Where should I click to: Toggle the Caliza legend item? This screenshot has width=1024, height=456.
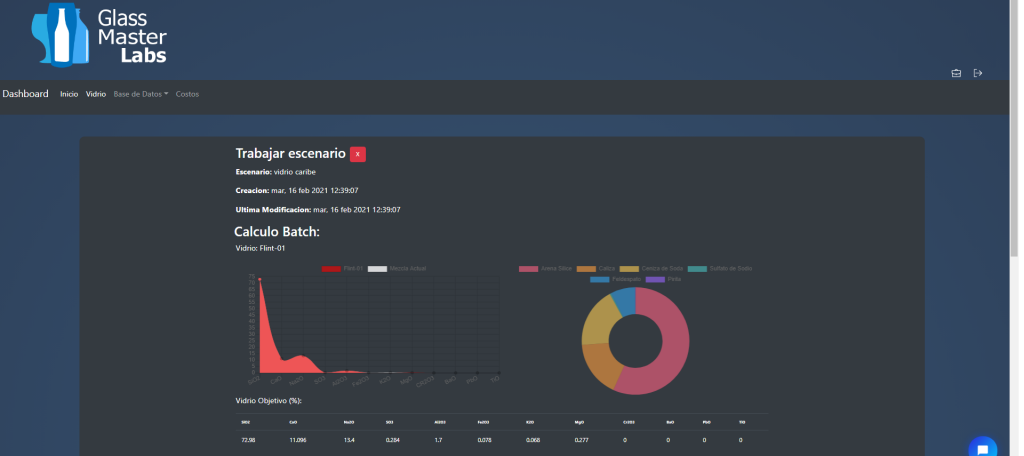(x=599, y=269)
